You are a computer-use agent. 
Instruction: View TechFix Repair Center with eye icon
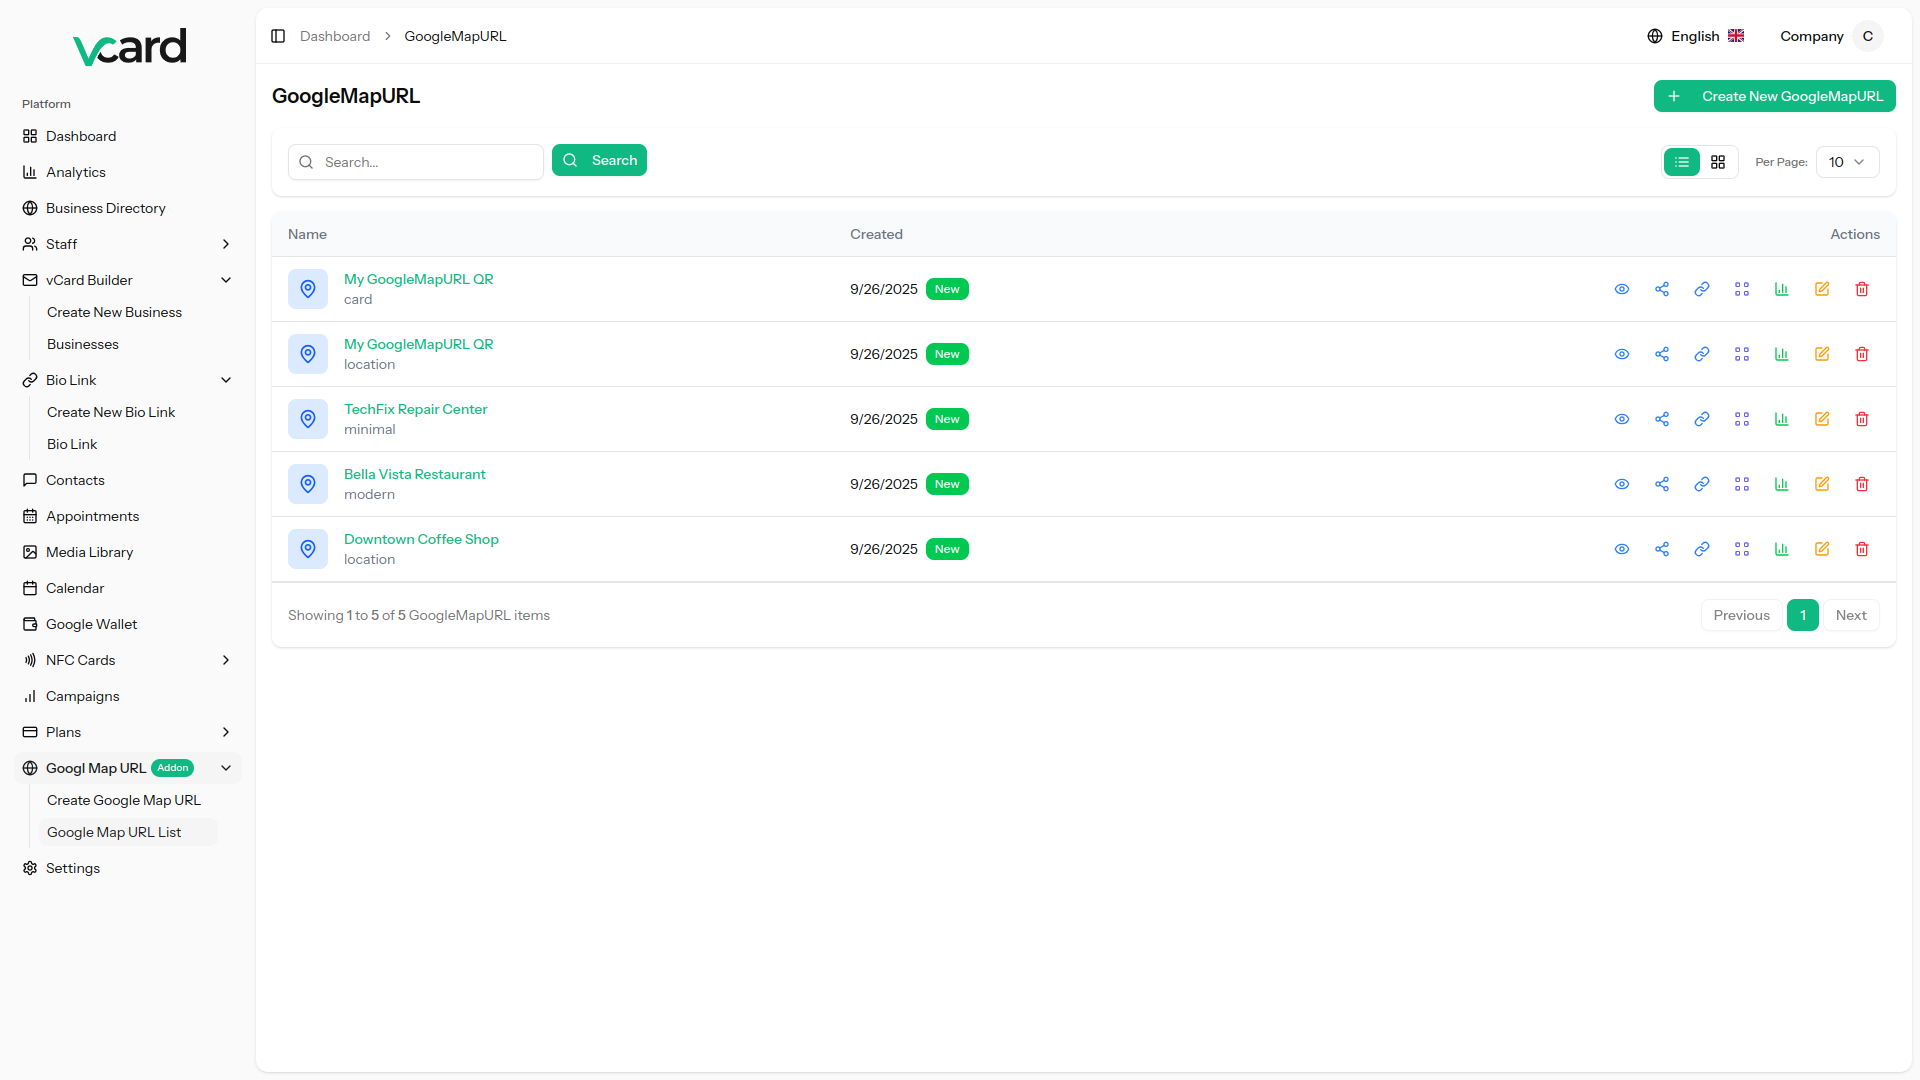click(x=1622, y=419)
